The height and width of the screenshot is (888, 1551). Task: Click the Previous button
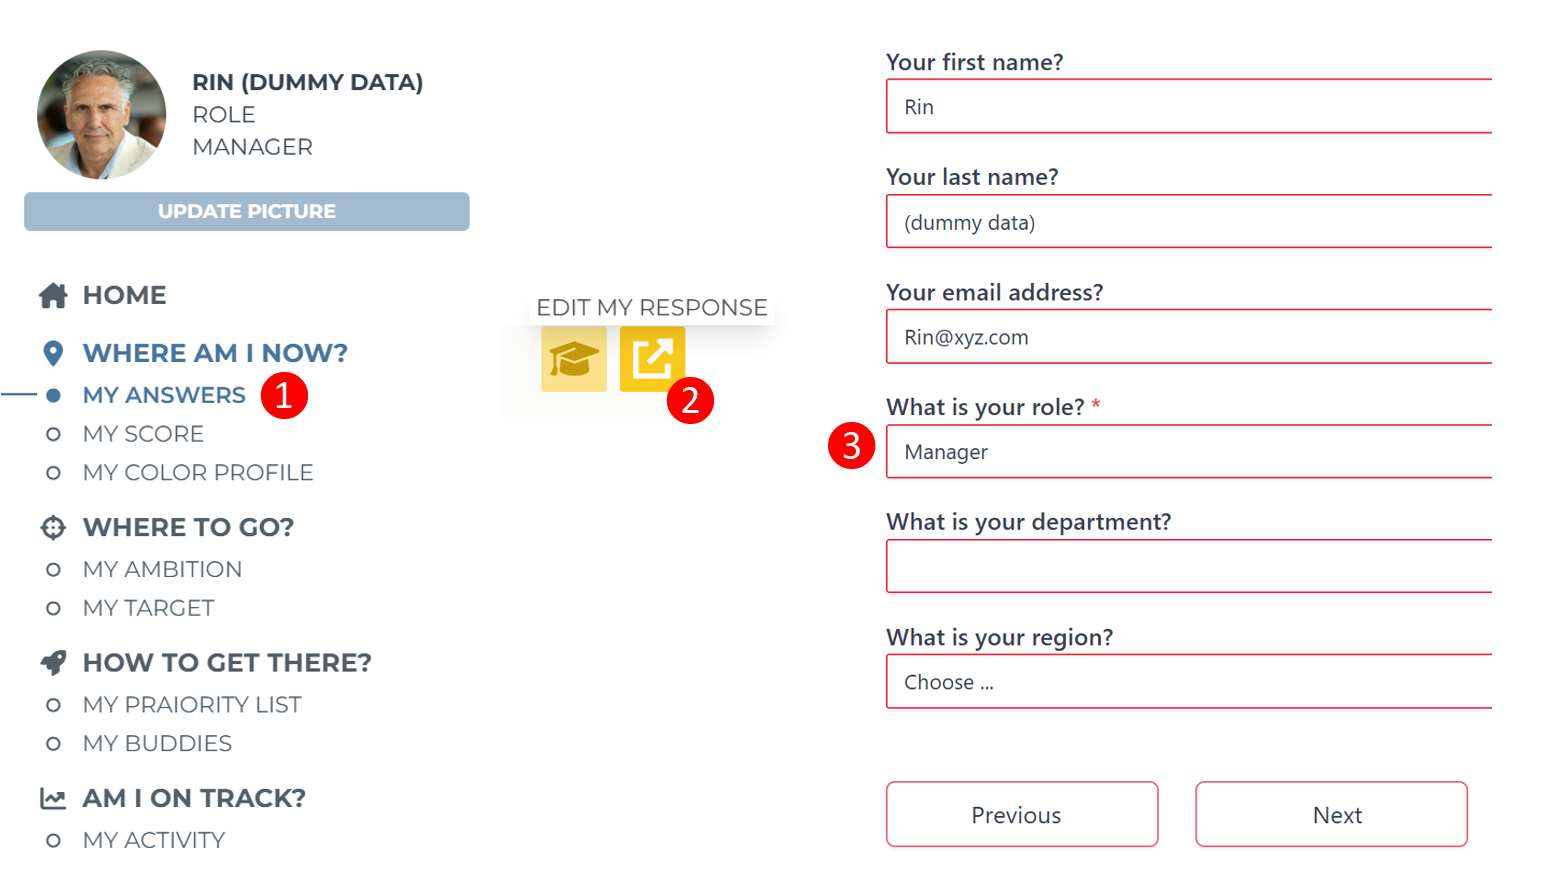click(1022, 815)
